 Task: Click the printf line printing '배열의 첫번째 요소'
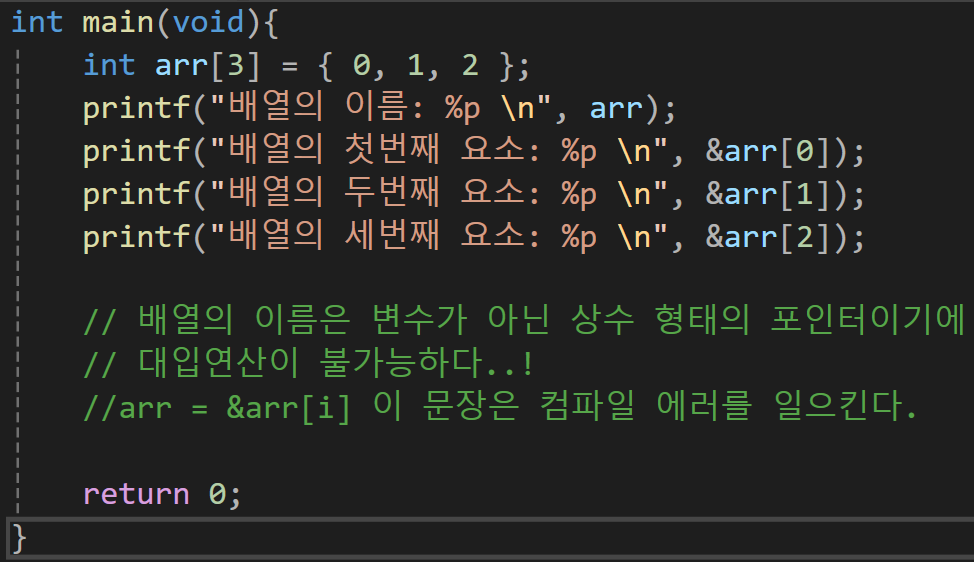[473, 150]
